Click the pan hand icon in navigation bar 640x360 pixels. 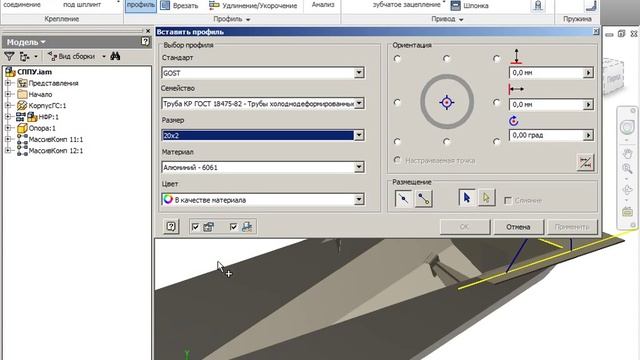click(x=627, y=154)
